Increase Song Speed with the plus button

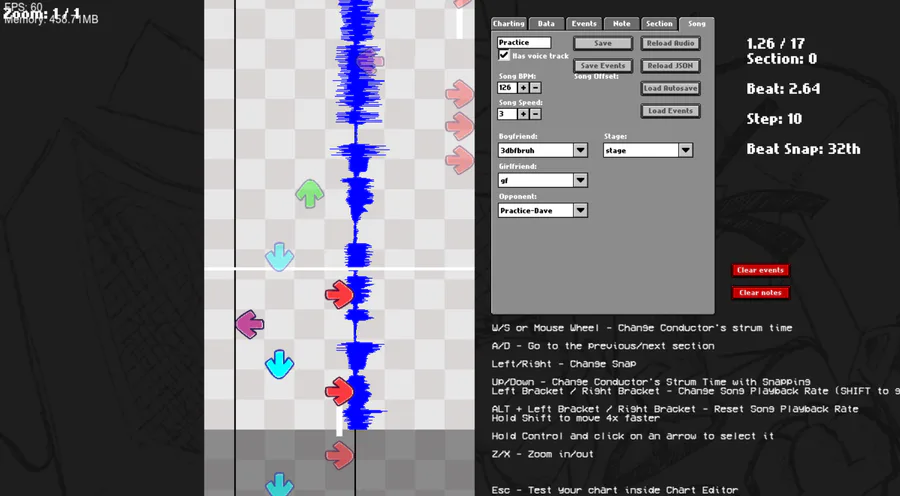[523, 114]
